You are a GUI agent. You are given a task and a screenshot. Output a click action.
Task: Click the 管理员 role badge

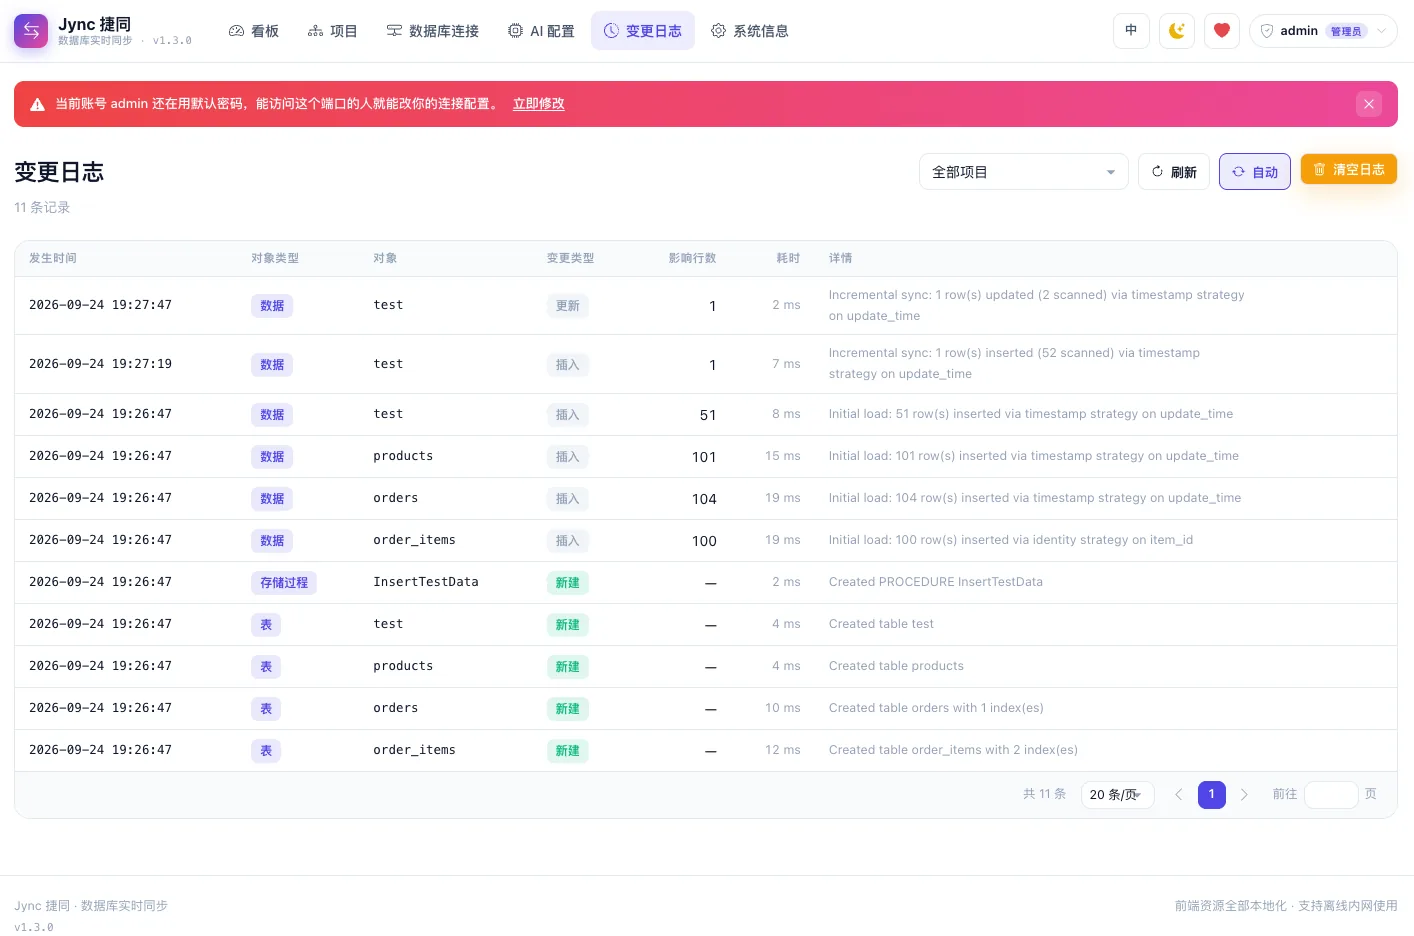click(x=1346, y=32)
